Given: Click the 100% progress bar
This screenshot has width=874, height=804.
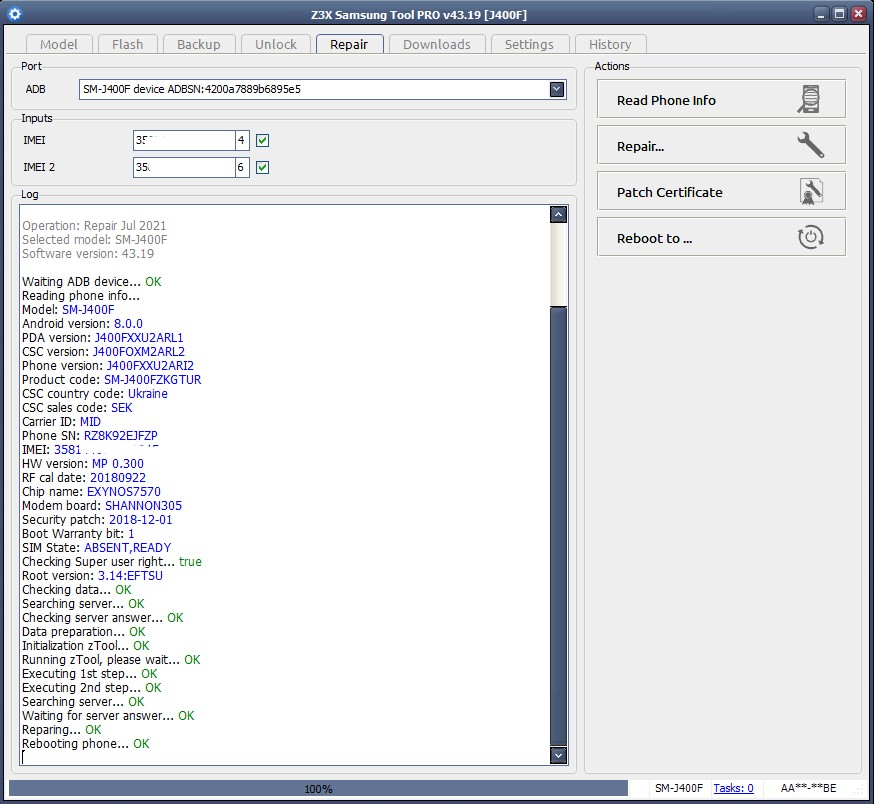Looking at the screenshot, I should click(x=318, y=788).
